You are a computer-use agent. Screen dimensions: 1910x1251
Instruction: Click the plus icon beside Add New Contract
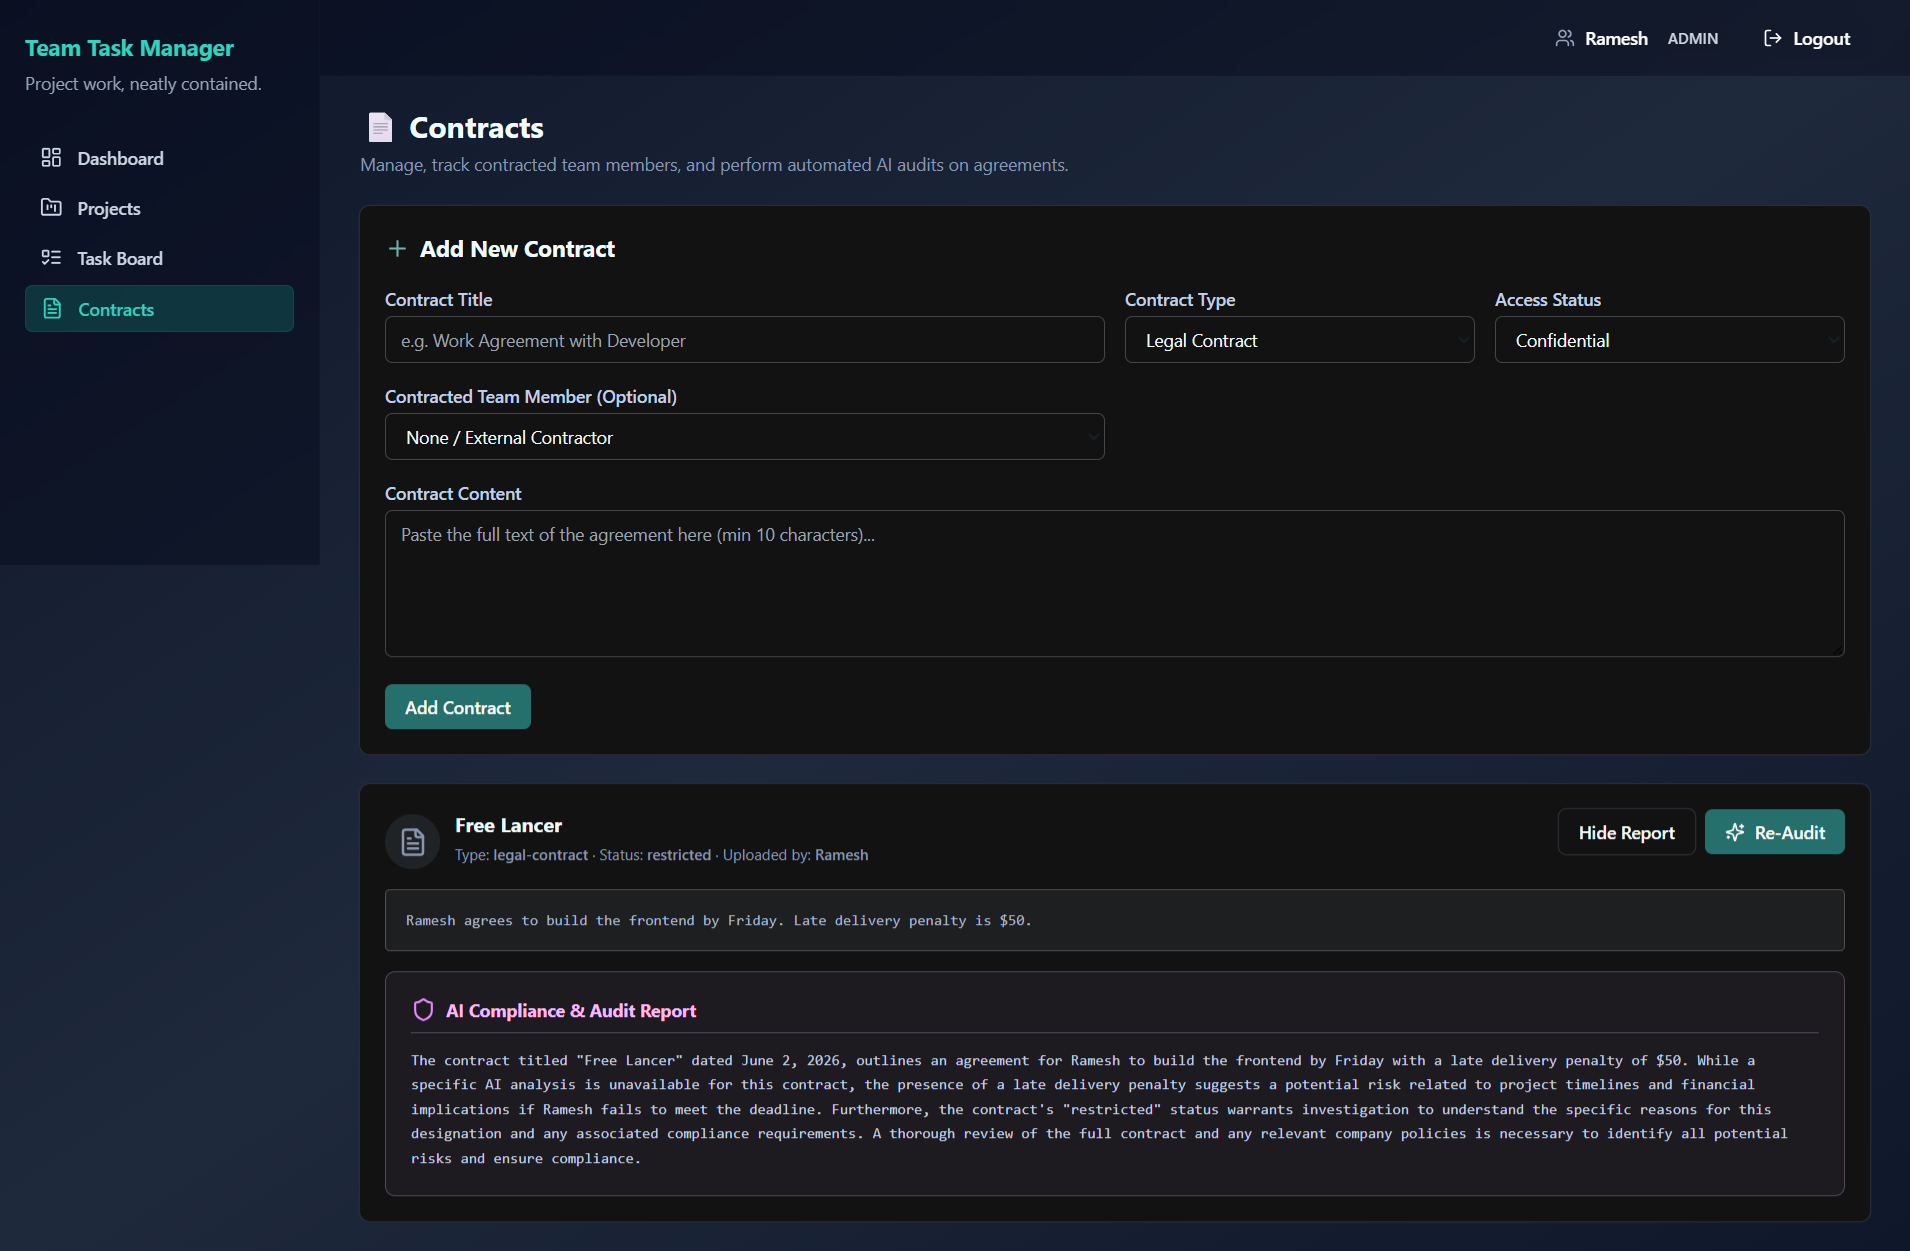397,248
